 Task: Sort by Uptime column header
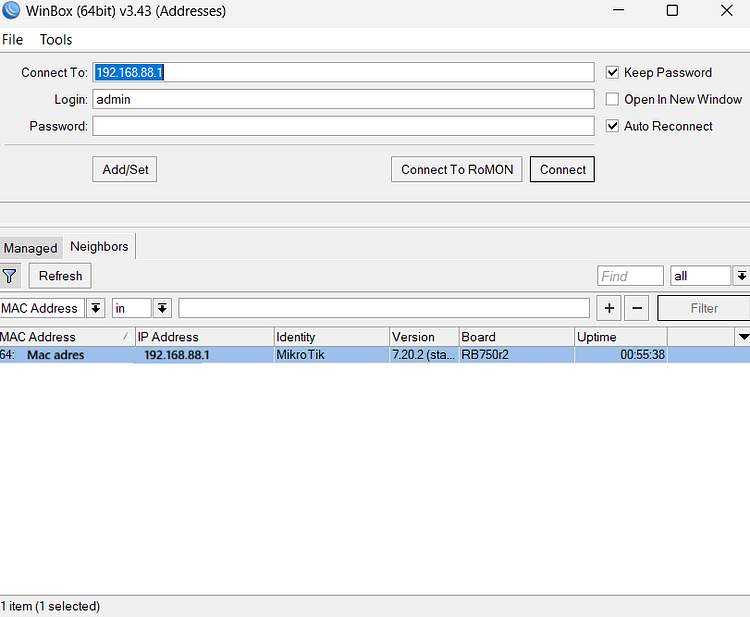621,337
